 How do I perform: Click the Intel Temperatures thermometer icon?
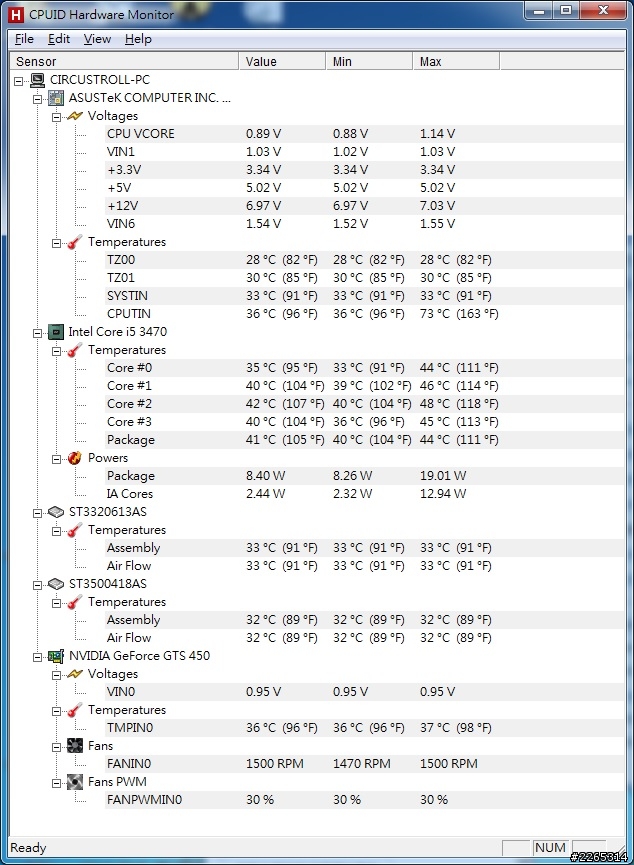point(74,350)
